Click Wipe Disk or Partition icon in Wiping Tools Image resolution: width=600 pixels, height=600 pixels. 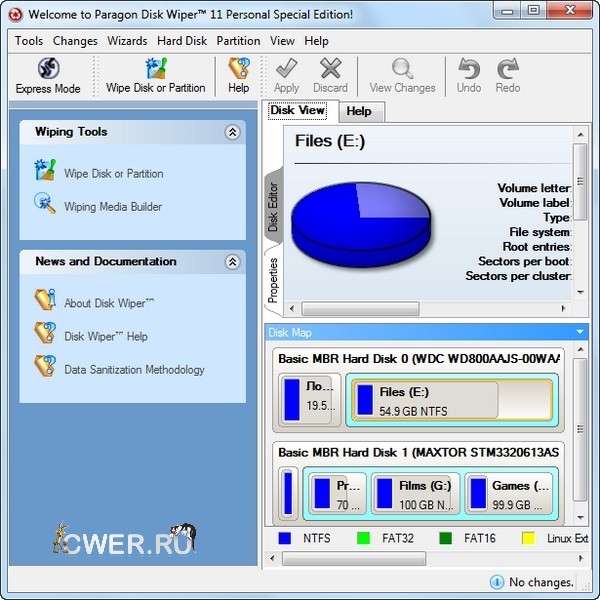(45, 170)
